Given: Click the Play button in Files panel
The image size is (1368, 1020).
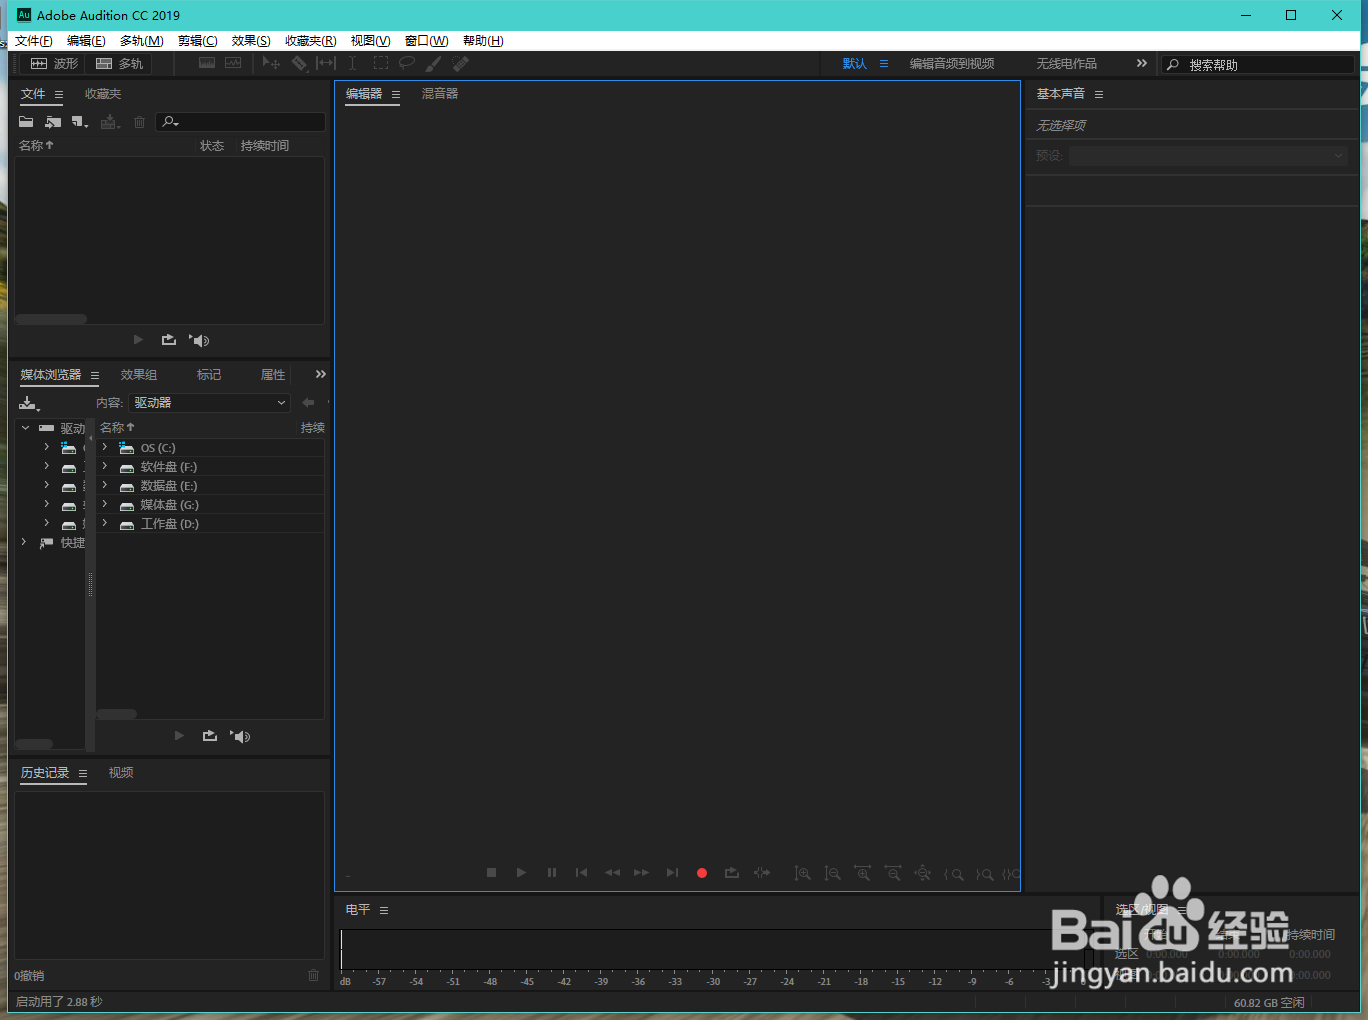Looking at the screenshot, I should 138,340.
